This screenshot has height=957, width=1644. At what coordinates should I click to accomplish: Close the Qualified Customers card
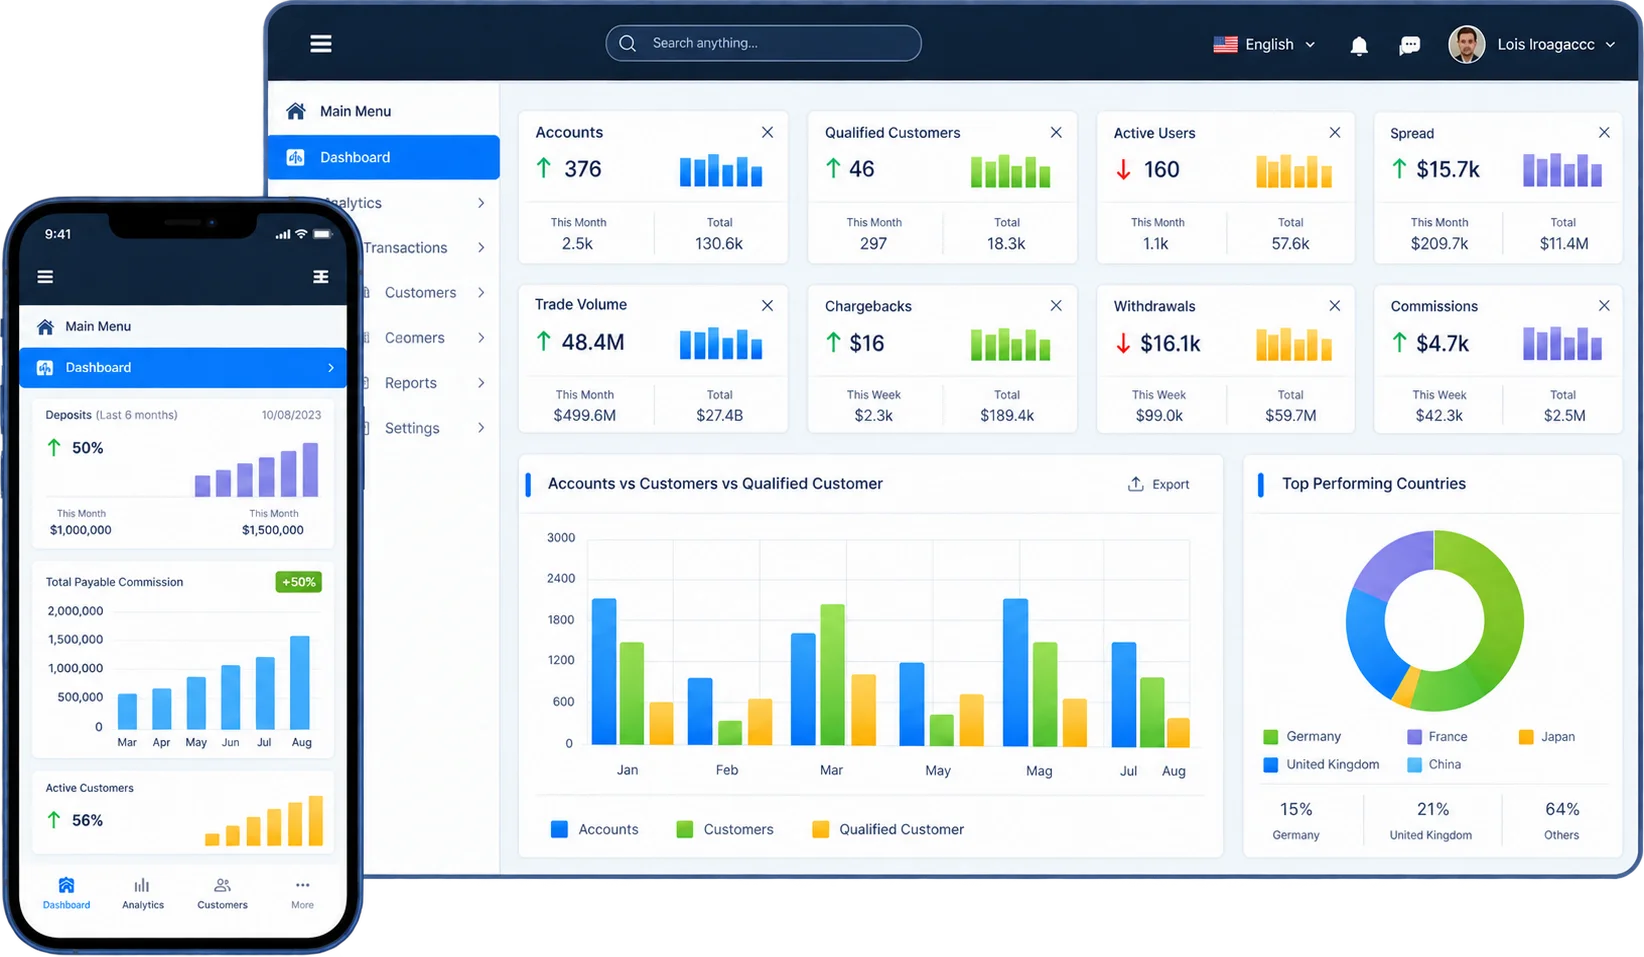(x=1056, y=132)
